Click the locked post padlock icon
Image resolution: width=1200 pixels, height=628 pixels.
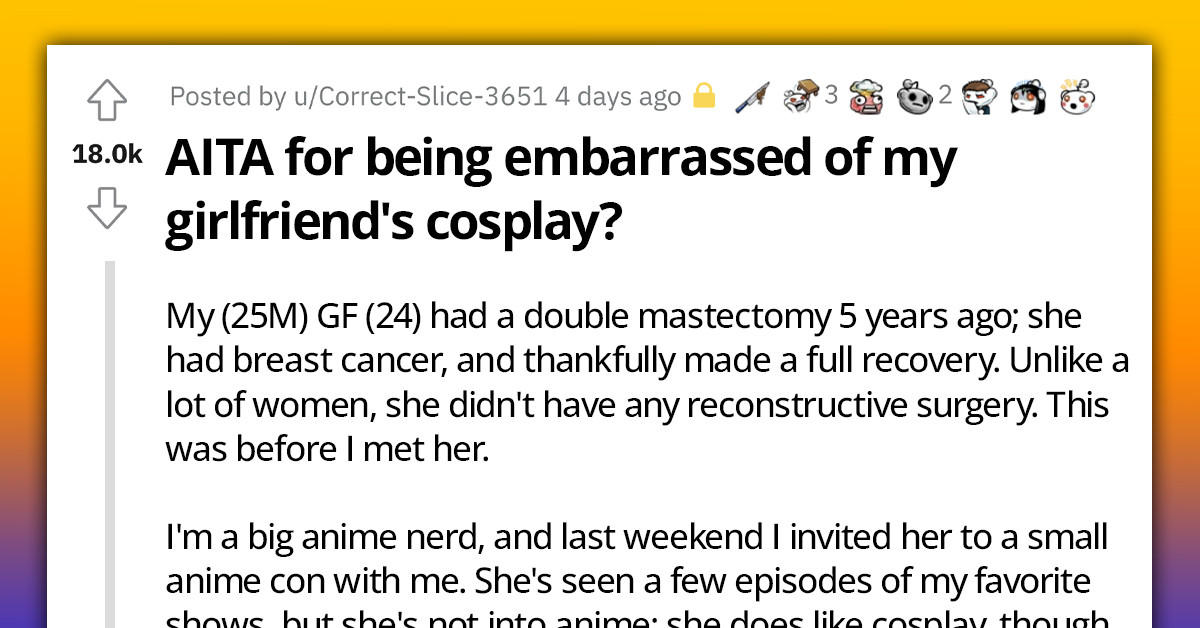click(x=705, y=96)
